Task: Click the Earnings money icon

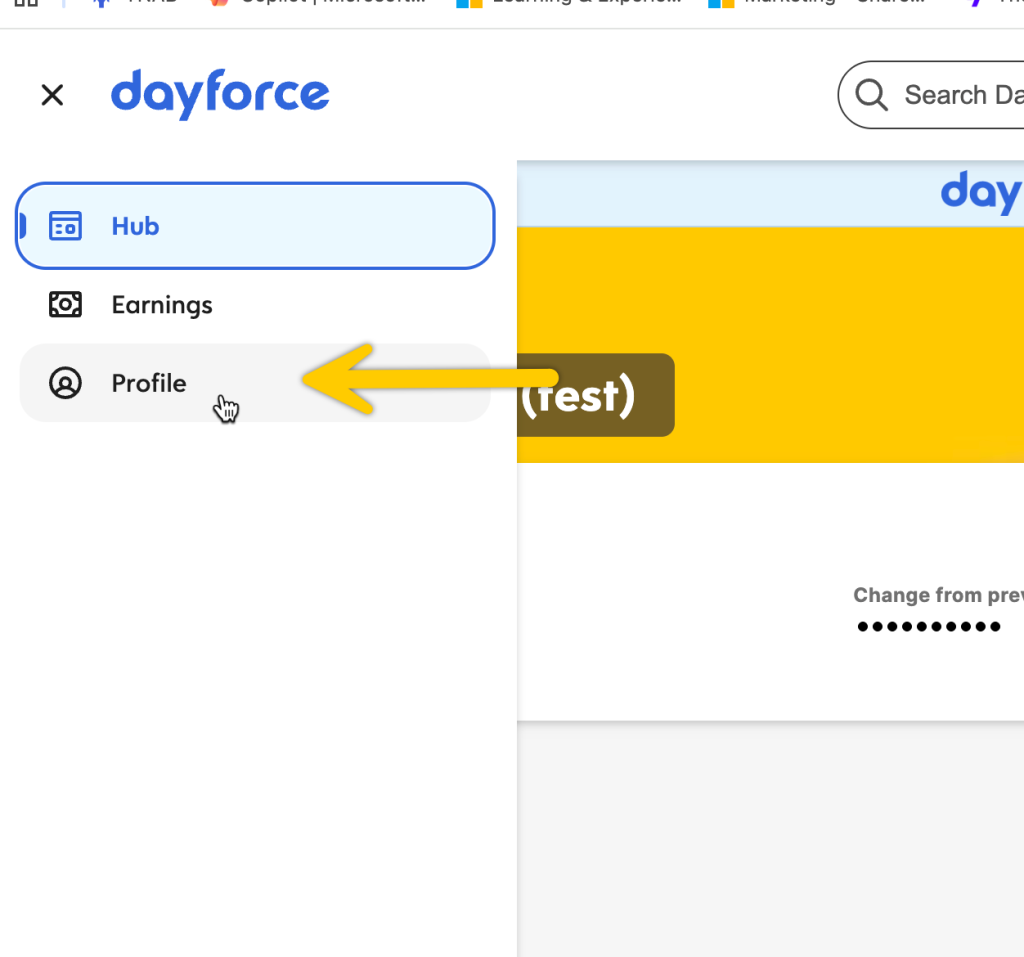Action: (65, 305)
